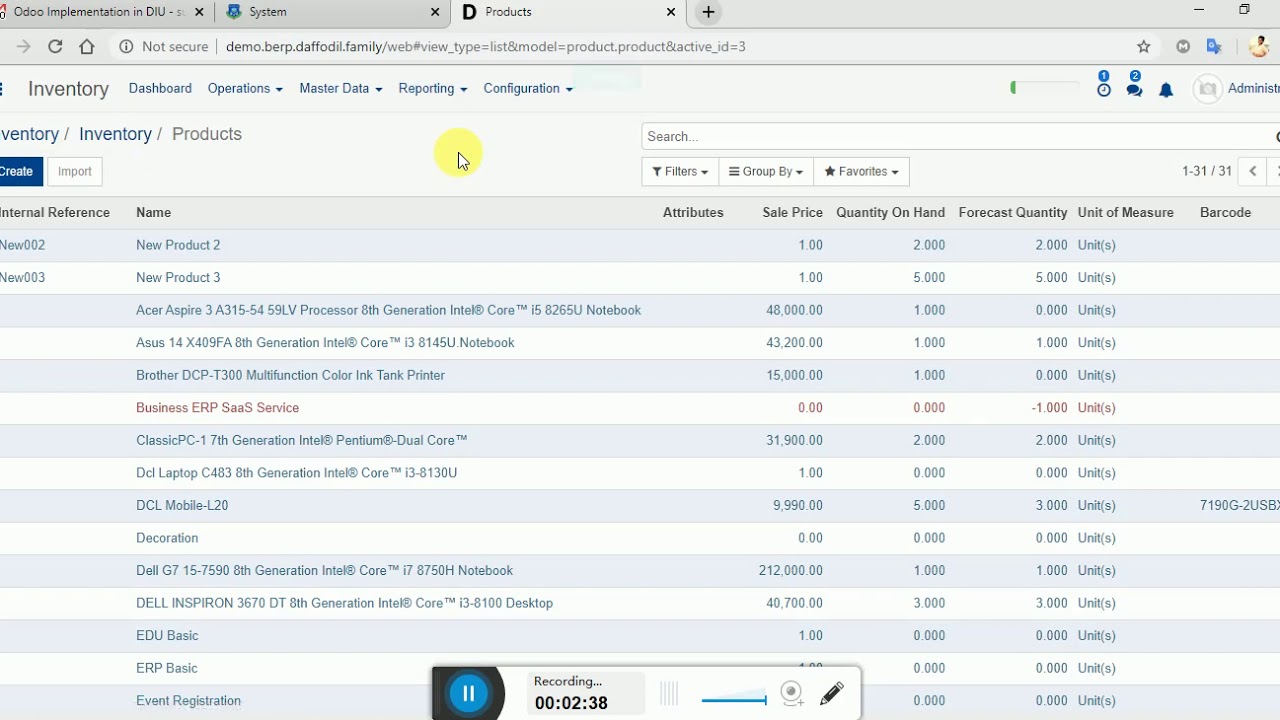Screen dimensions: 1280x720
Task: Go to Inventory breadcrumb before Products
Action: [x=115, y=134]
